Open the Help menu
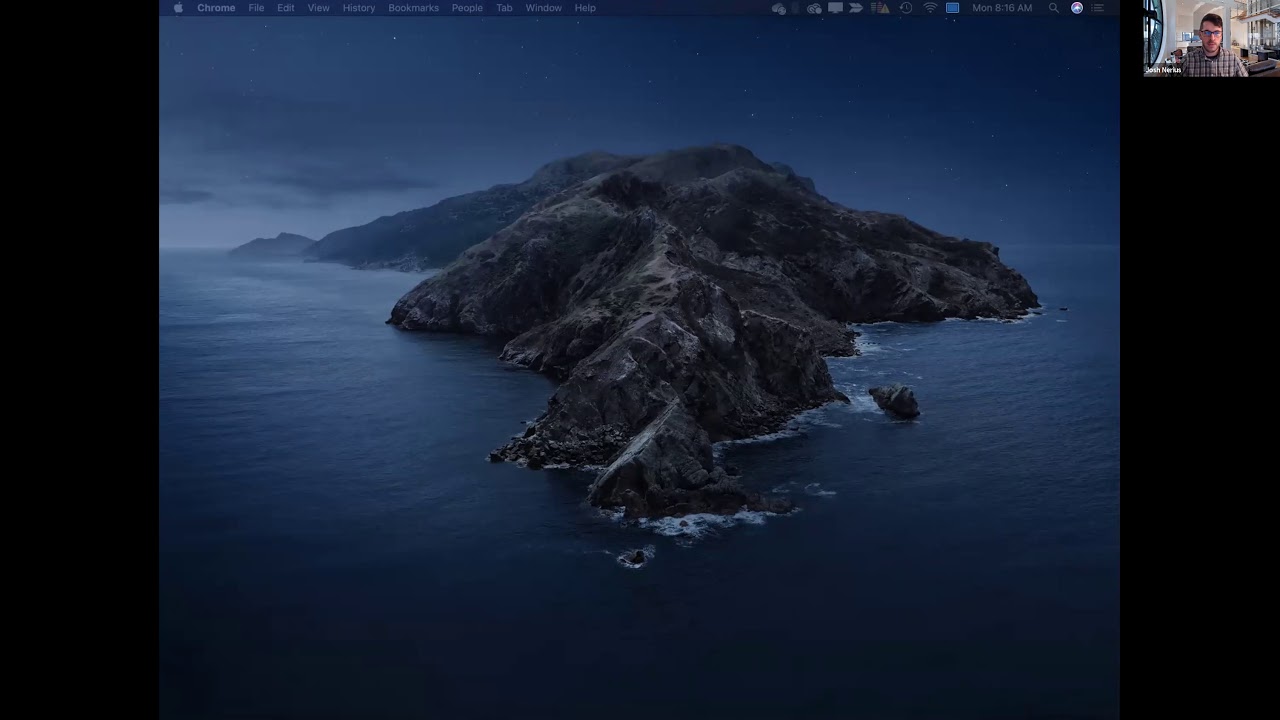Viewport: 1280px width, 720px height. coord(585,8)
